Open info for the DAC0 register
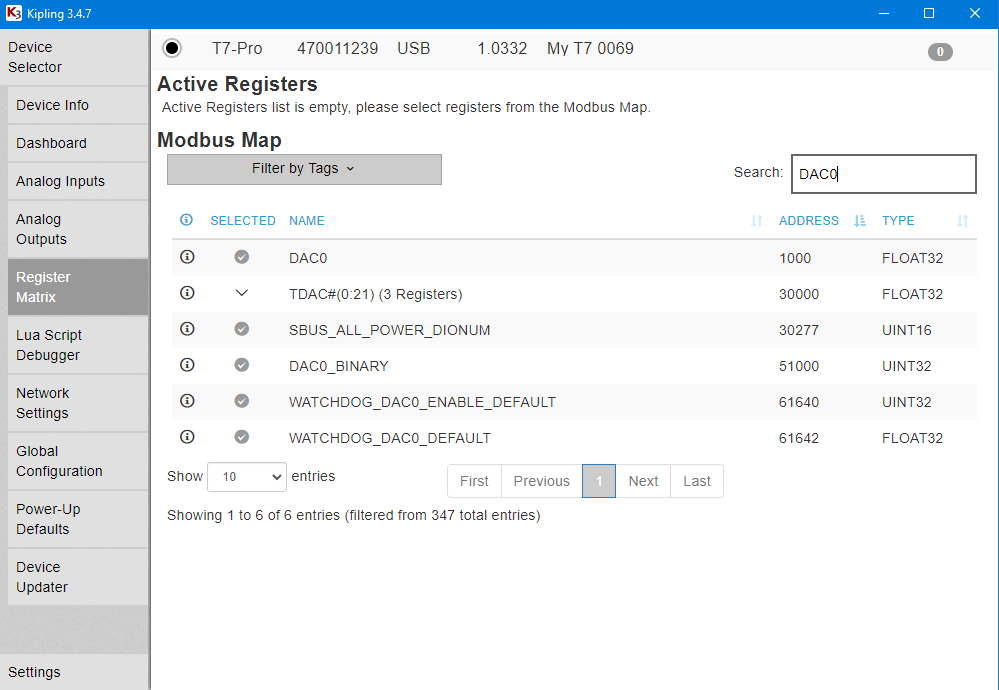Viewport: 999px width, 690px height. [187, 257]
